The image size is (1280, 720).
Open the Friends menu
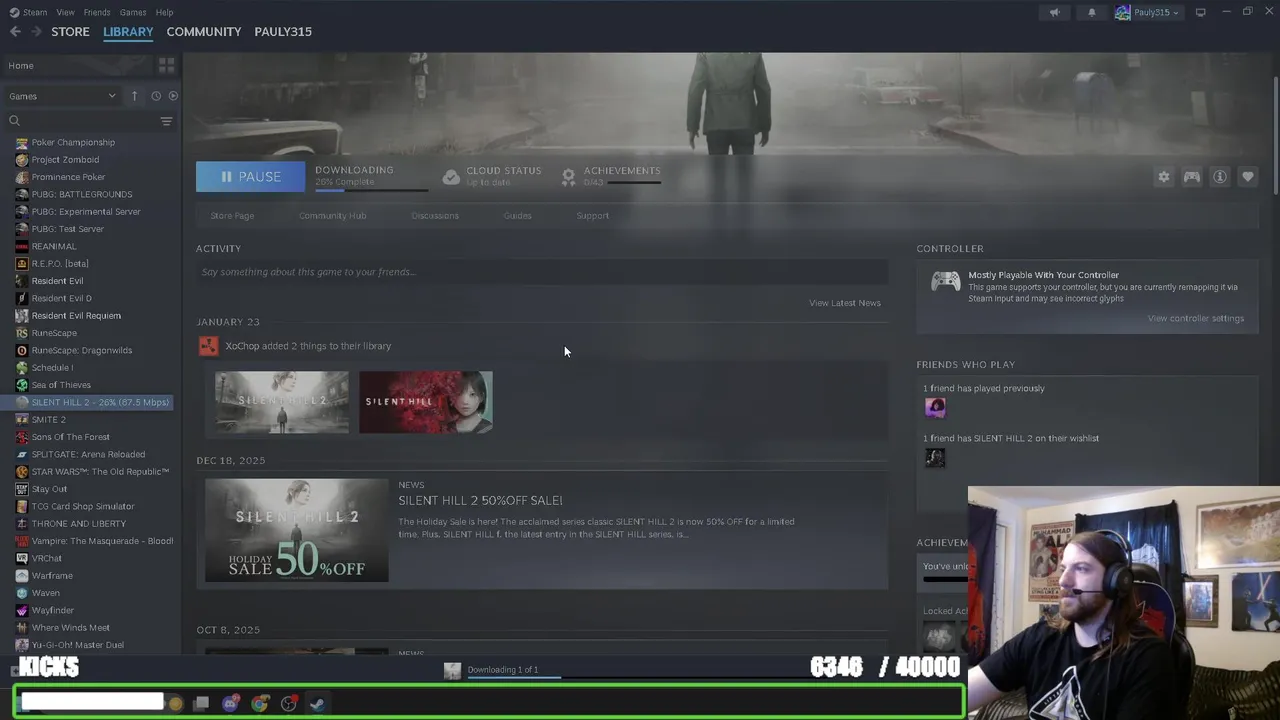(97, 12)
